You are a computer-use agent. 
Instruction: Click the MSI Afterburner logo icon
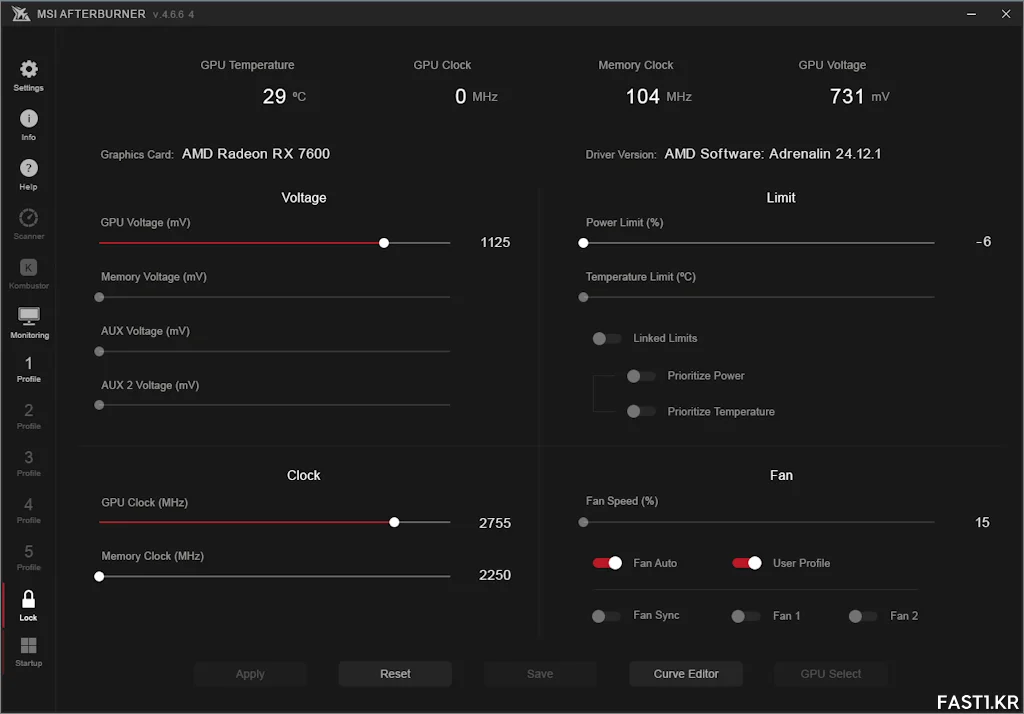(20, 14)
